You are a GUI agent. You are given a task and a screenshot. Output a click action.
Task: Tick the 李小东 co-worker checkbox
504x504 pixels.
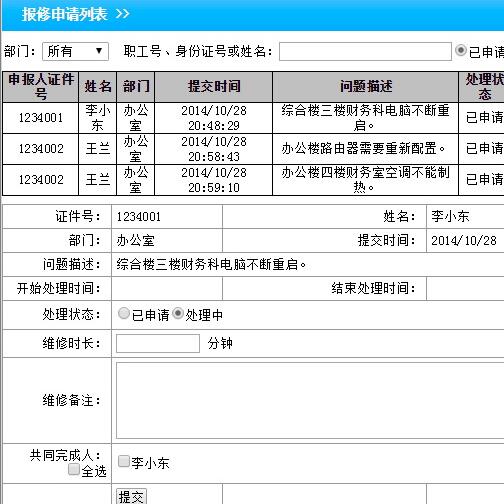pos(124,461)
